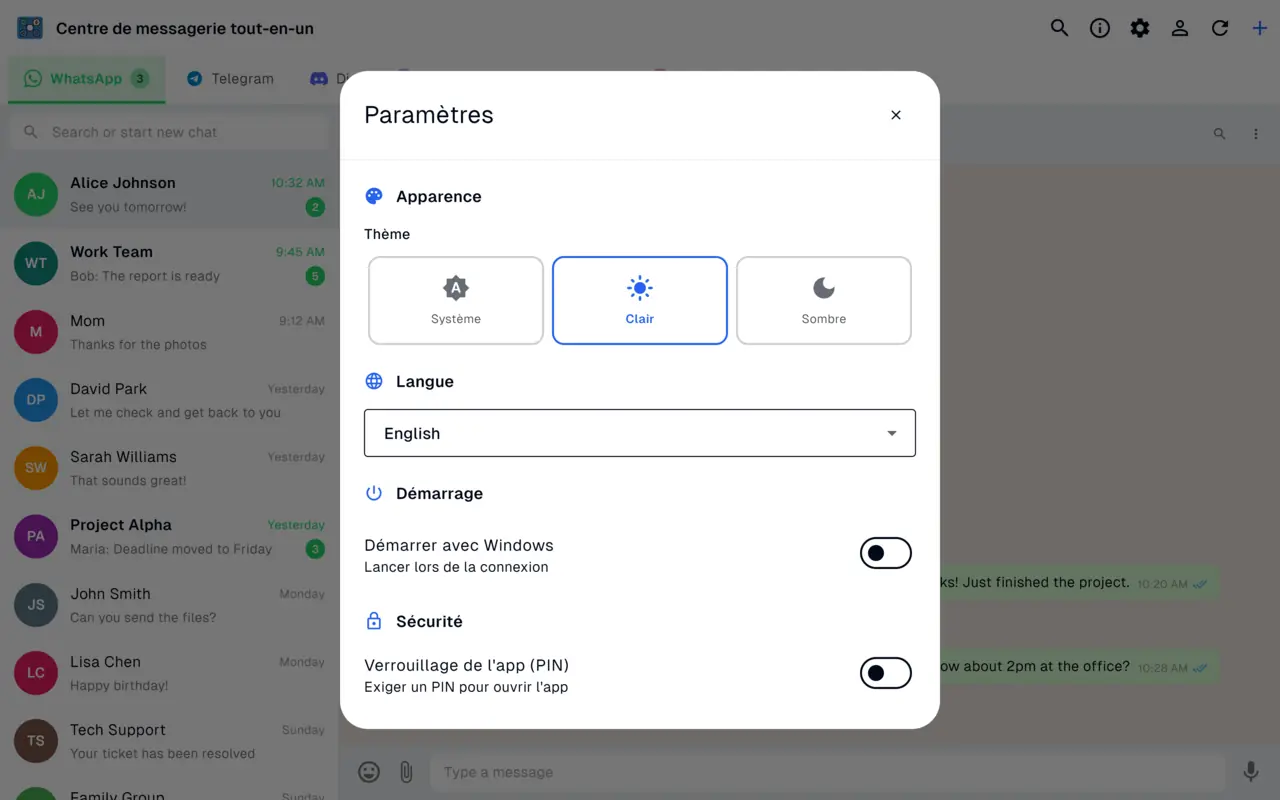Click the Thème label

(387, 234)
